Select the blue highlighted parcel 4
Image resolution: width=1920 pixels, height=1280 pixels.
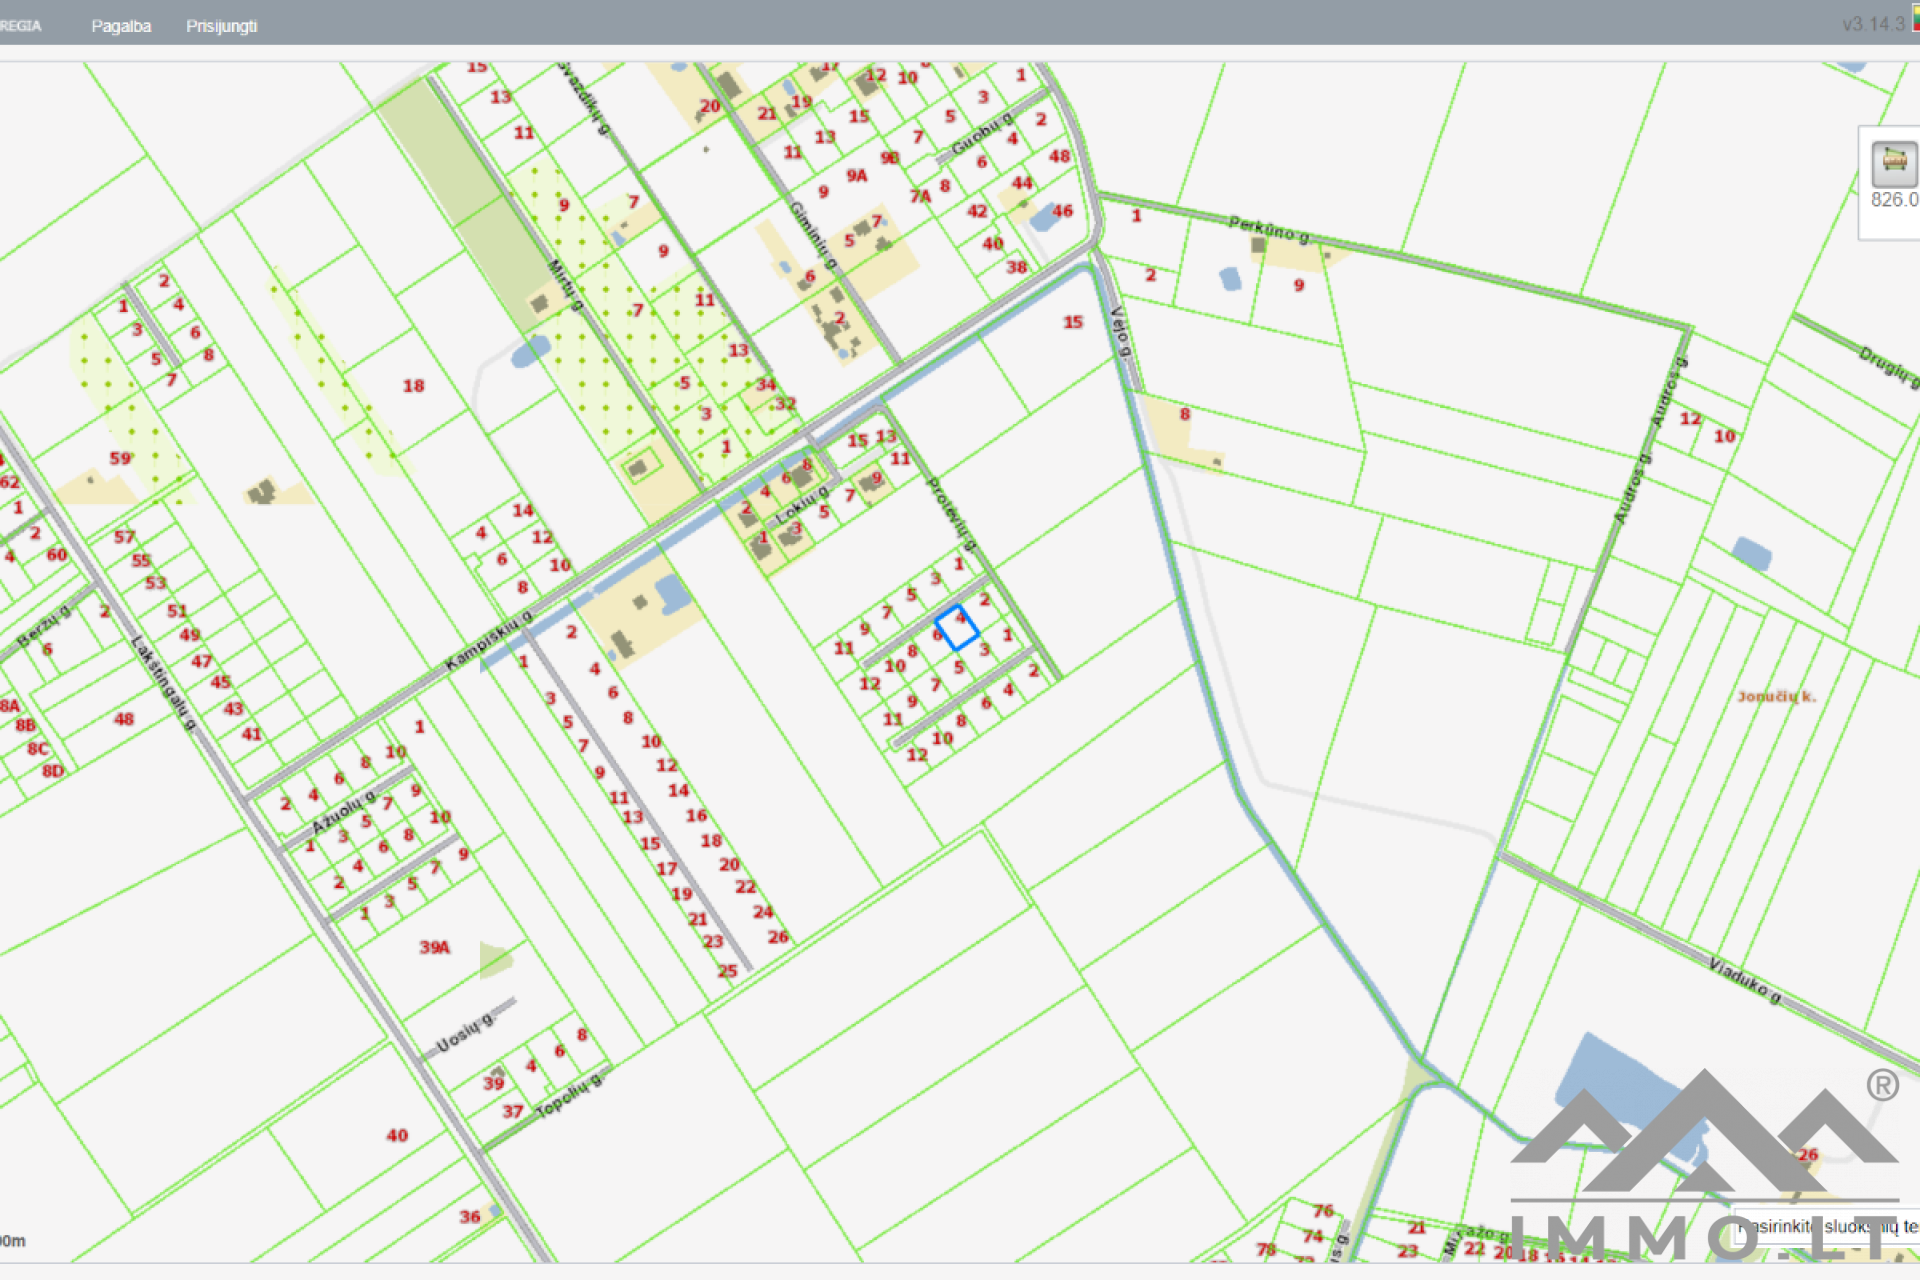click(x=957, y=628)
